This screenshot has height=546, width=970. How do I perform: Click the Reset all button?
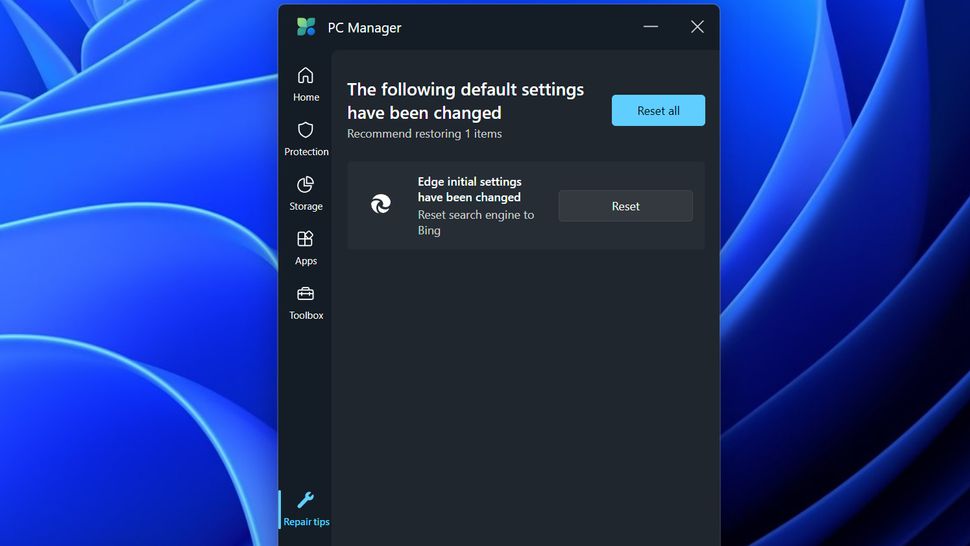[x=658, y=111]
